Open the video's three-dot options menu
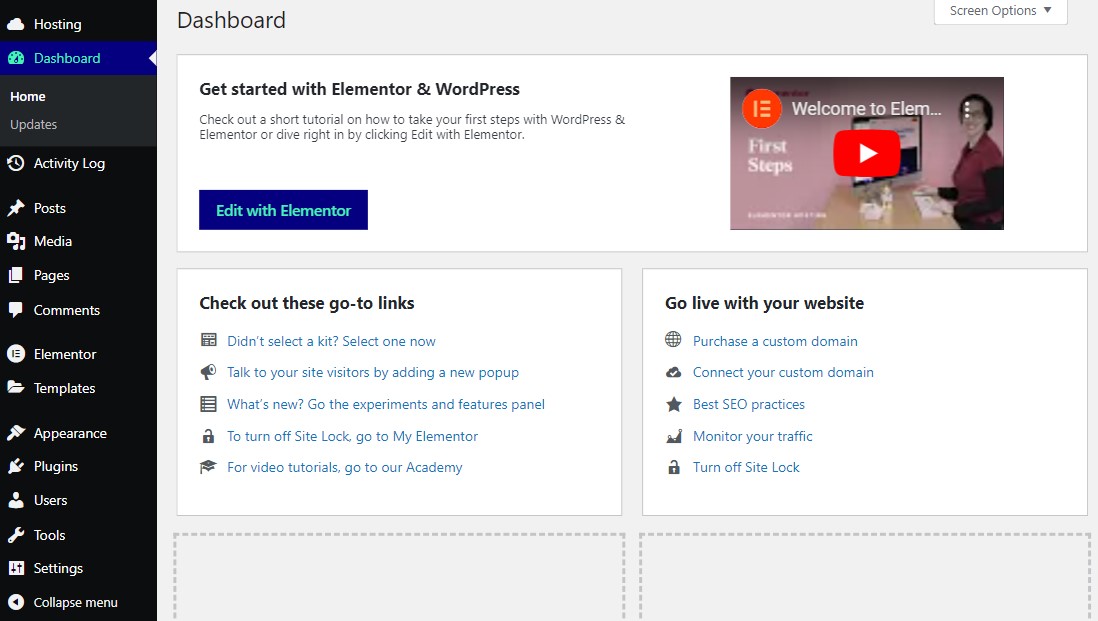Image resolution: width=1098 pixels, height=621 pixels. coord(967,109)
